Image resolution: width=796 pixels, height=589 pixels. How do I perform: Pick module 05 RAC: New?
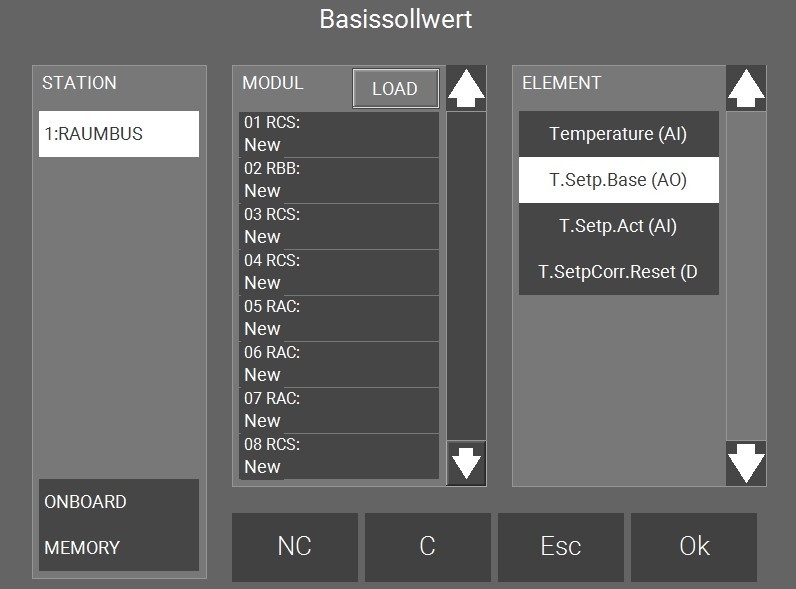click(339, 318)
